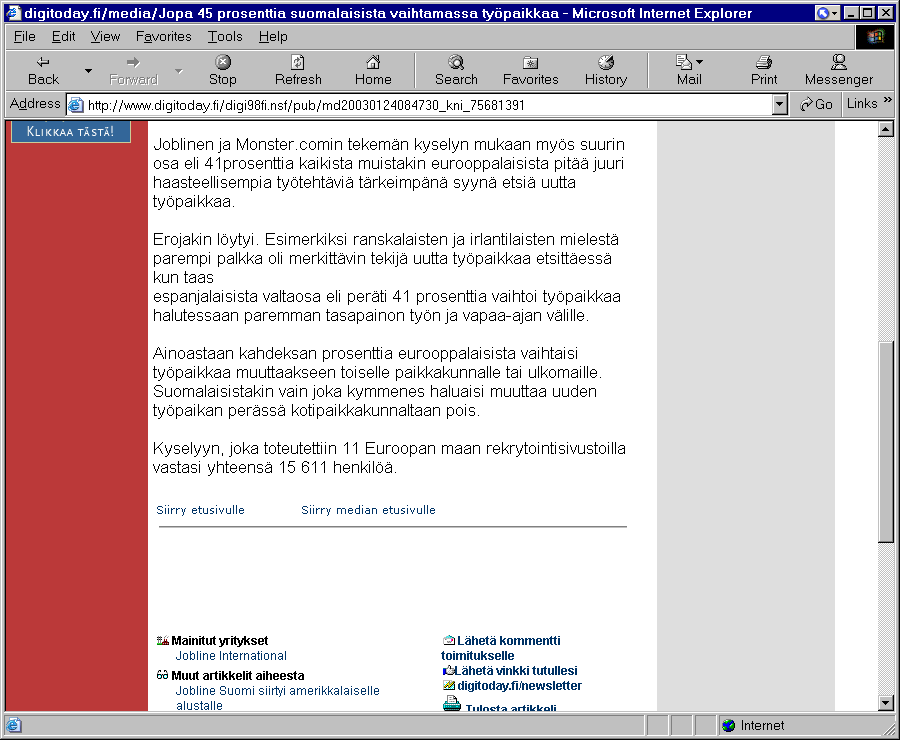Open the Help menu

273,37
